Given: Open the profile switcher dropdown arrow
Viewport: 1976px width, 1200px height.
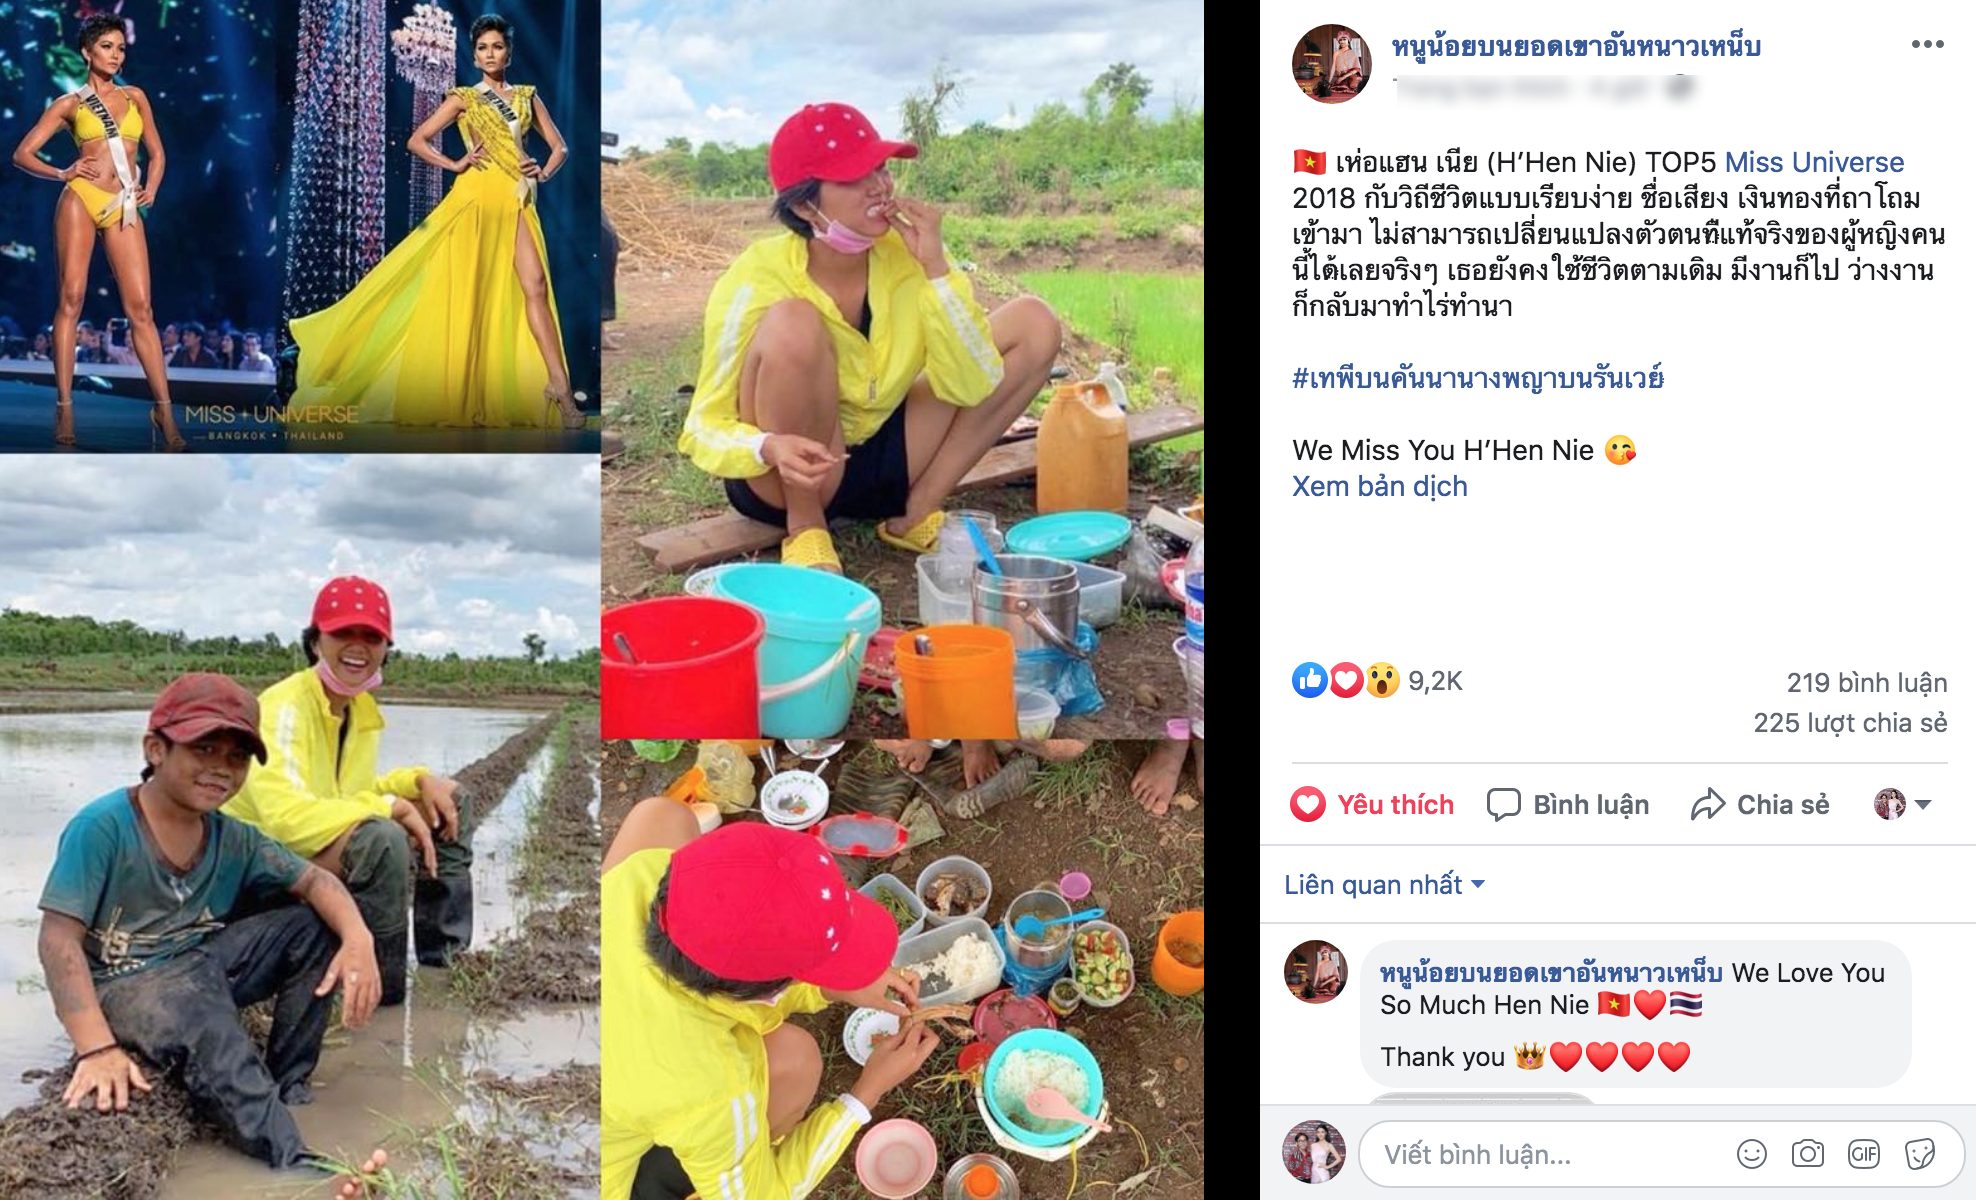Looking at the screenshot, I should click(1921, 804).
